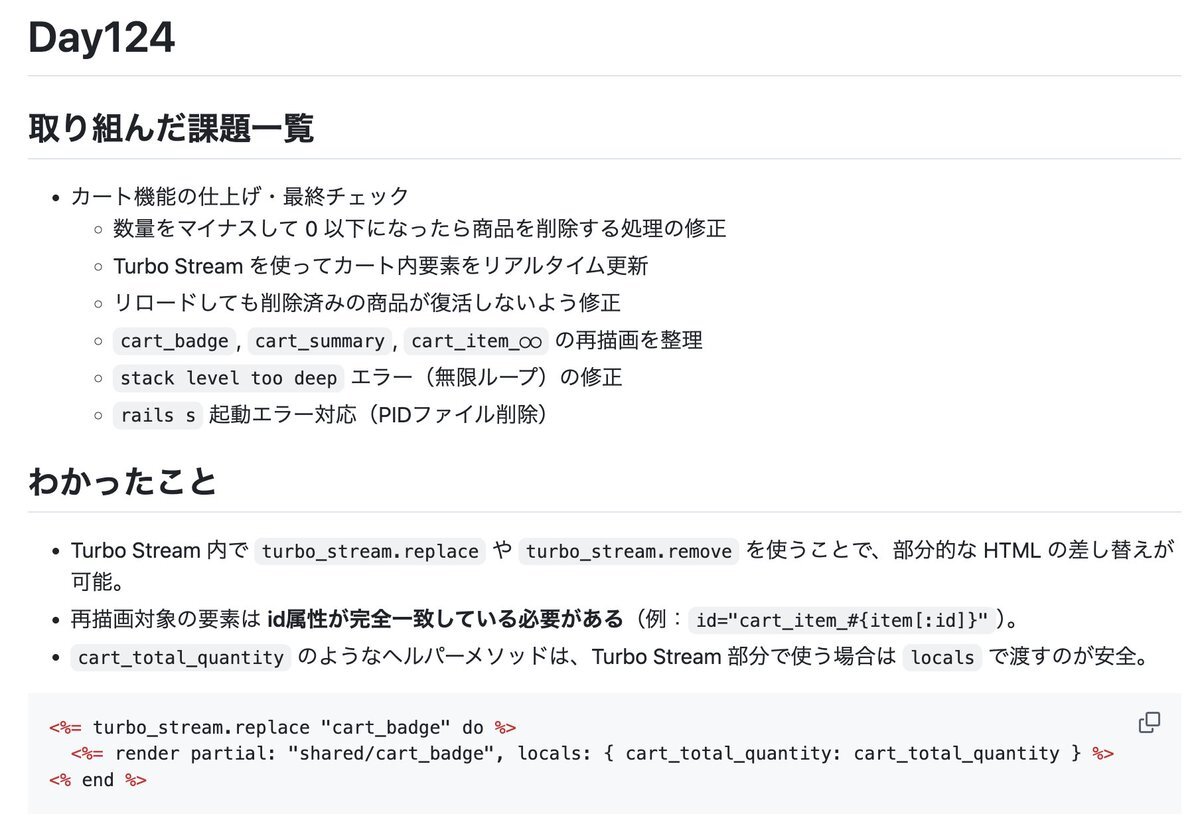Click the render partial line in code block
The height and width of the screenshot is (830, 1200).
(591, 753)
